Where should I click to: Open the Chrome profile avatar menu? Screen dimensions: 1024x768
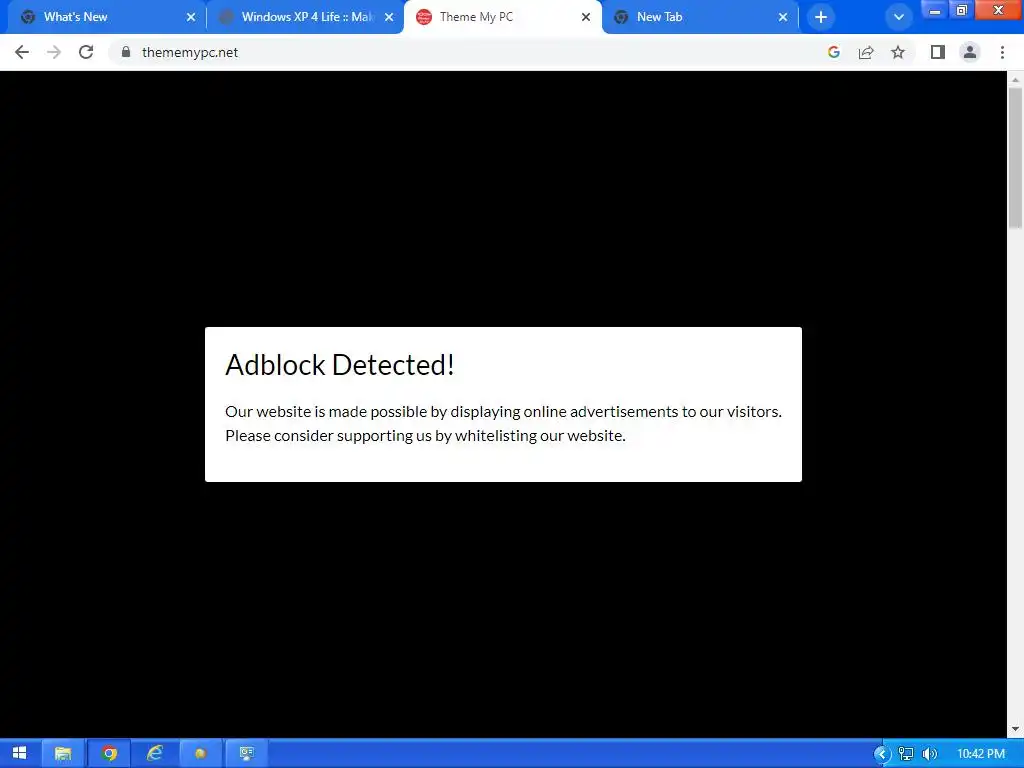pyautogui.click(x=970, y=52)
